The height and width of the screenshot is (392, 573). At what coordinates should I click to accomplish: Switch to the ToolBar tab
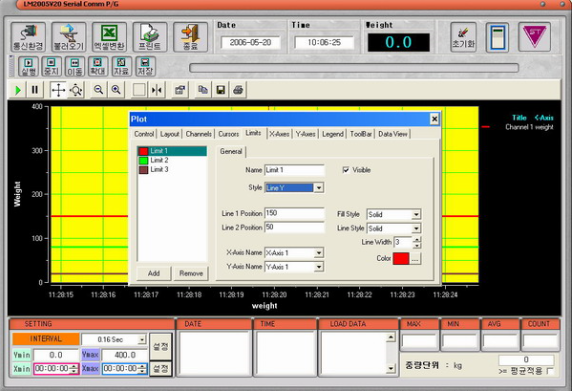coord(361,134)
